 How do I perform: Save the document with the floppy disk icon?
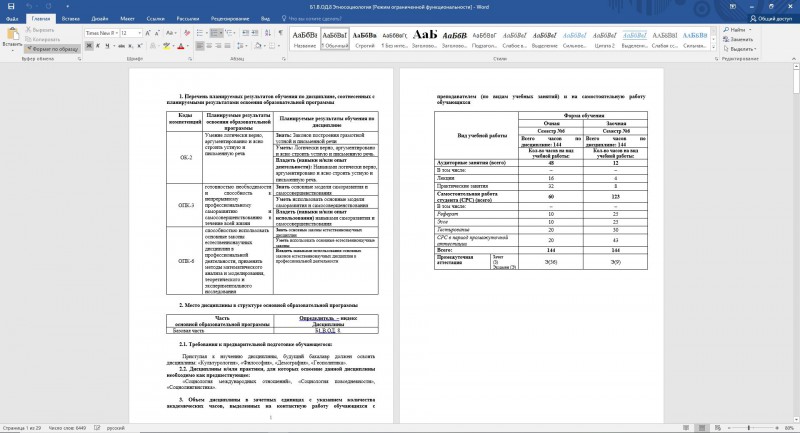point(11,7)
